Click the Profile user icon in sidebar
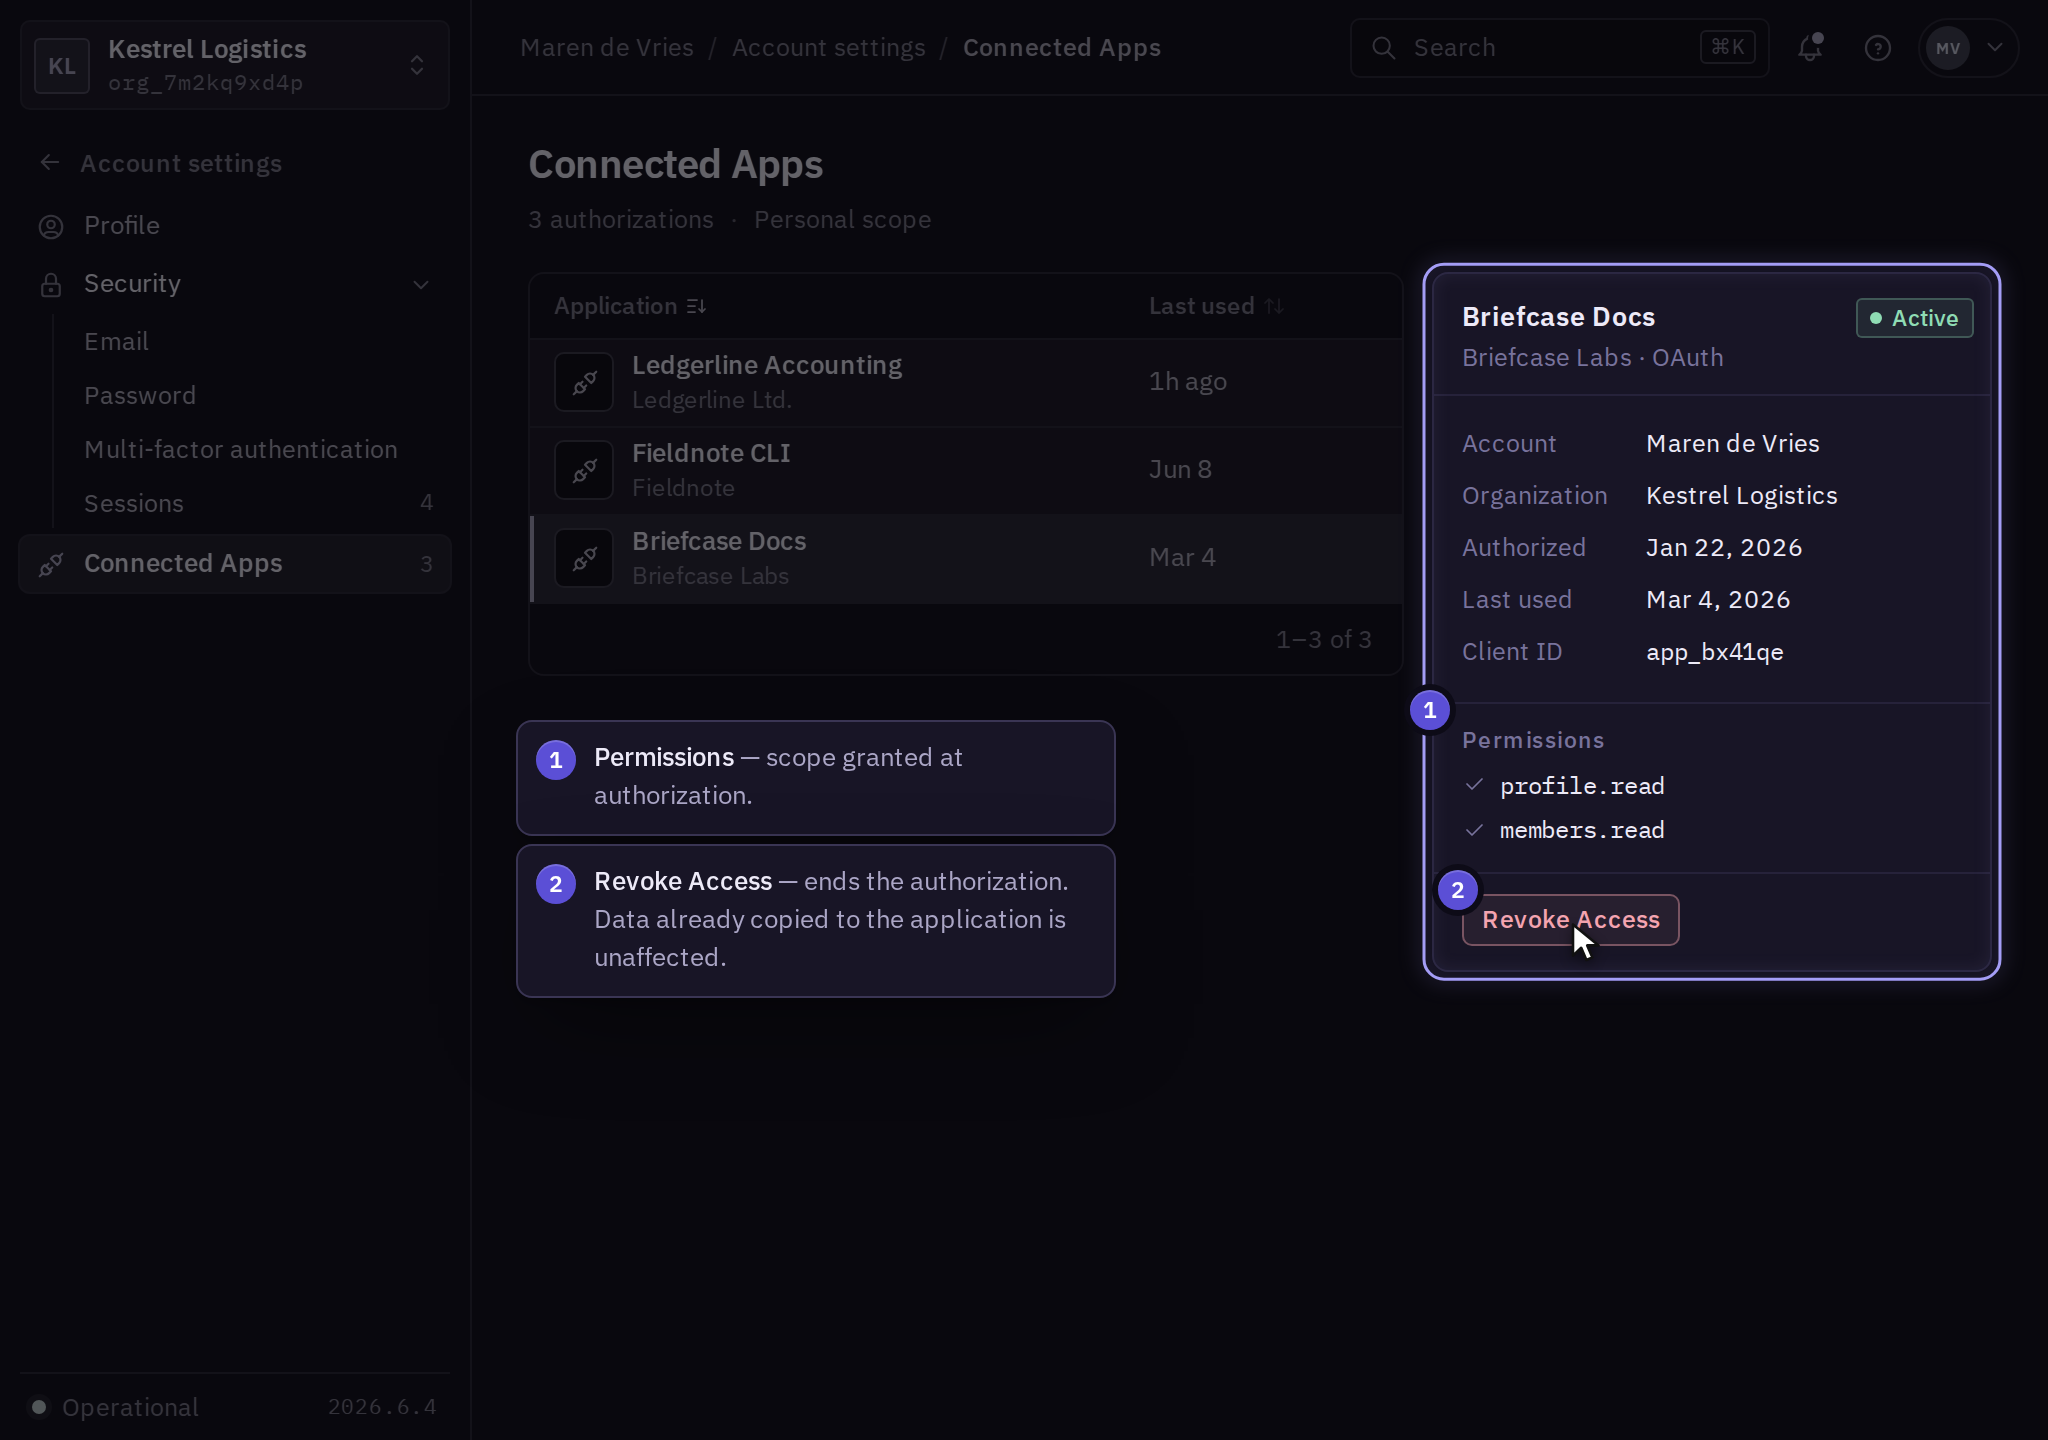The image size is (2048, 1440). pos(51,227)
